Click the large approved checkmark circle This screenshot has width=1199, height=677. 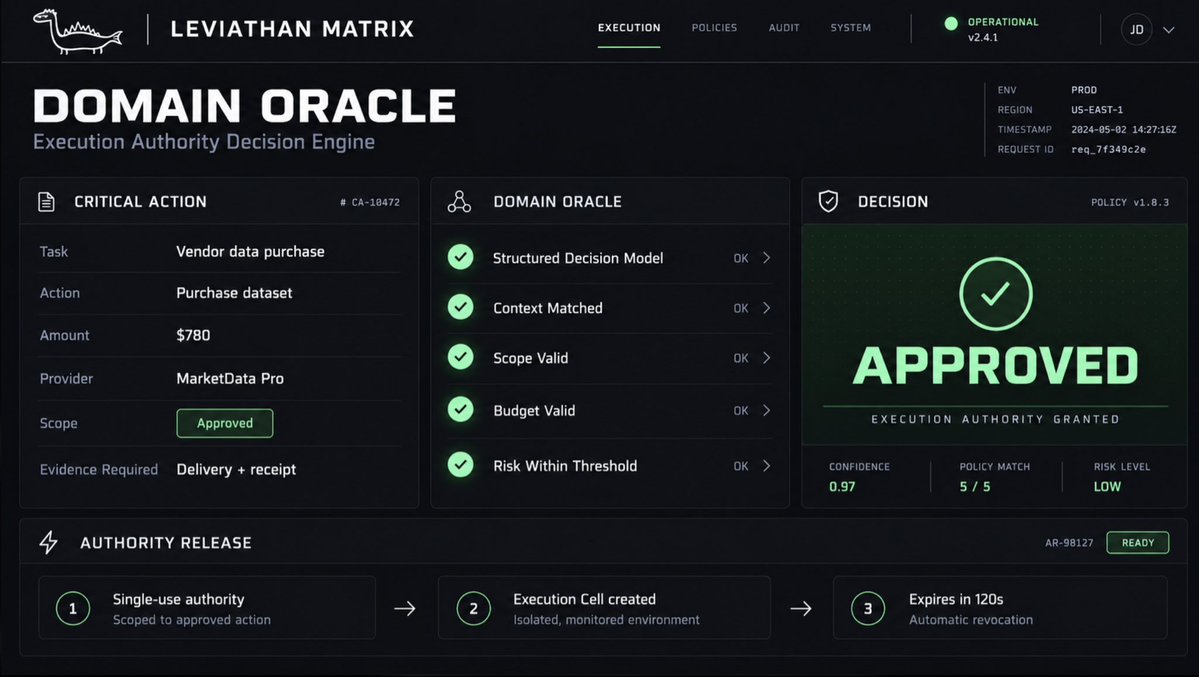[x=996, y=294]
